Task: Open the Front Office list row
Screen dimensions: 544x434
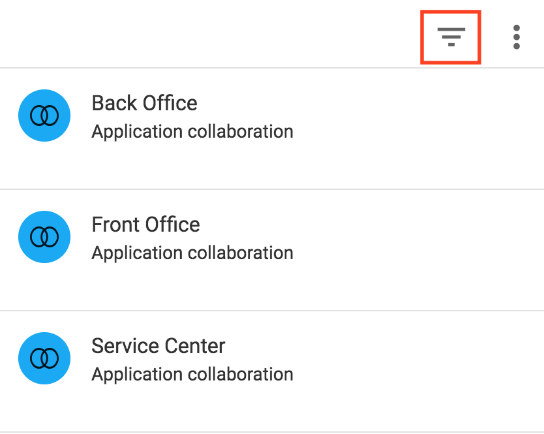Action: point(272,250)
